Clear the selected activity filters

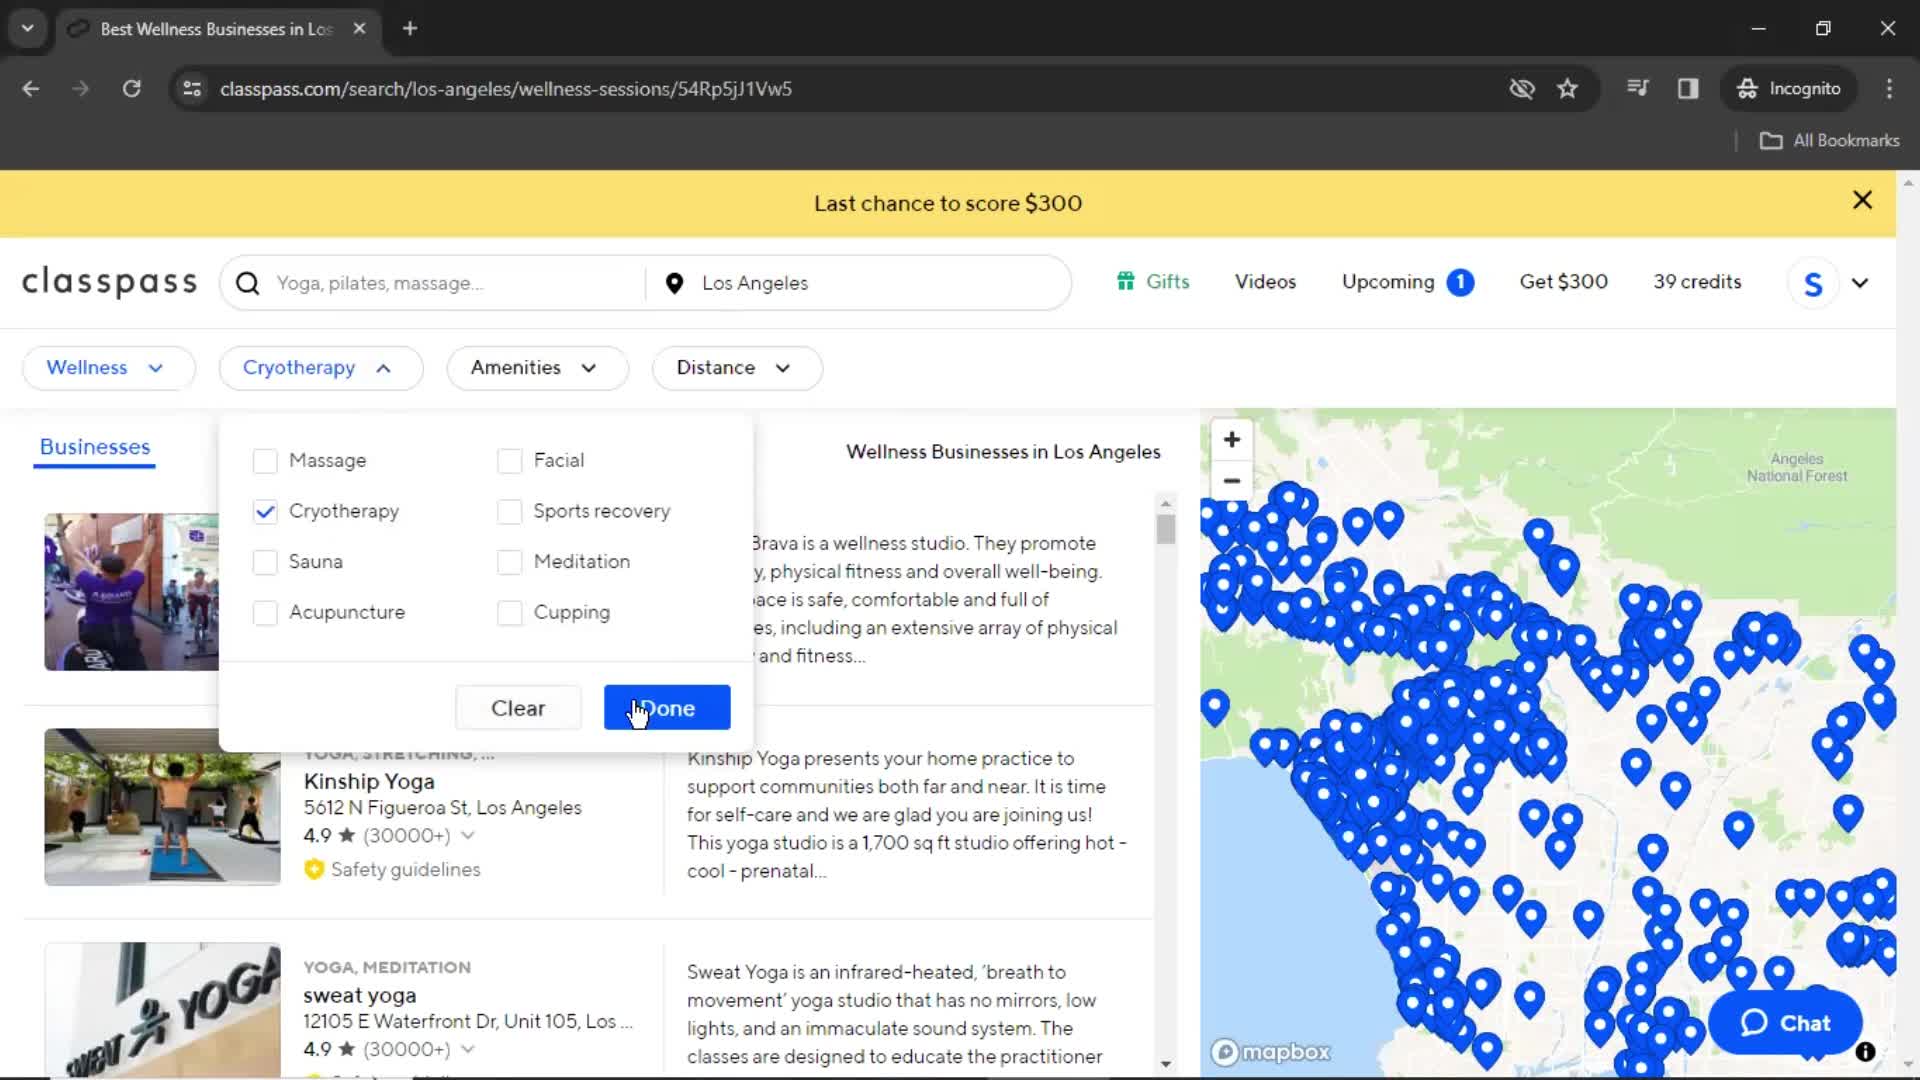518,708
